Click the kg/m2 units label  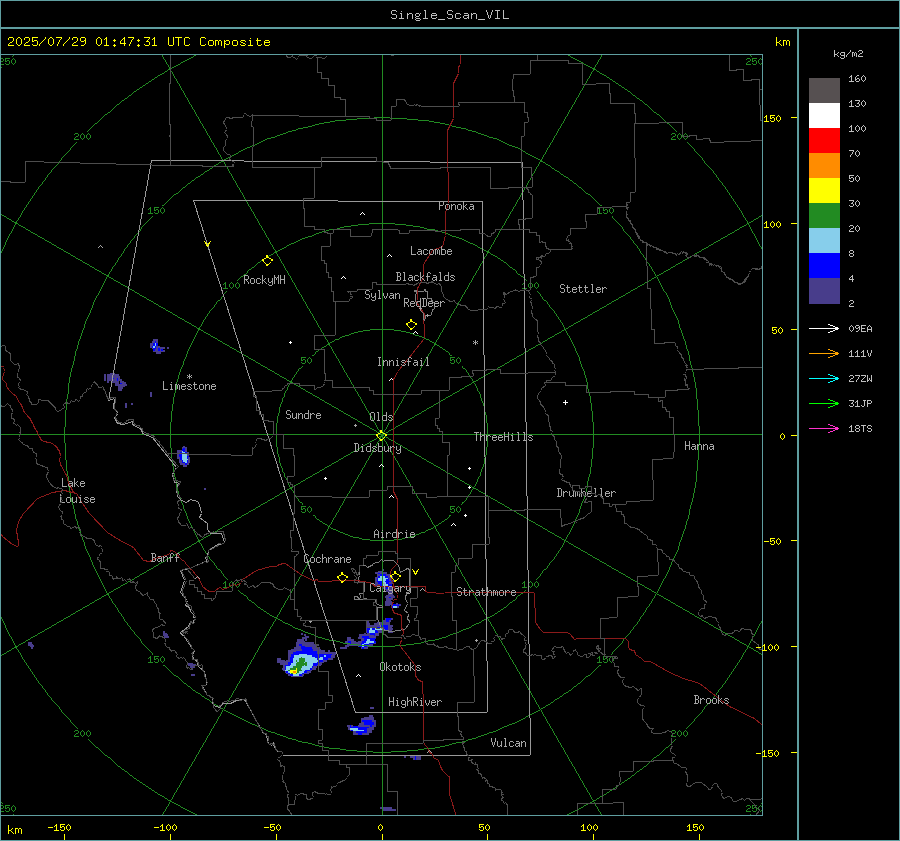tap(848, 54)
